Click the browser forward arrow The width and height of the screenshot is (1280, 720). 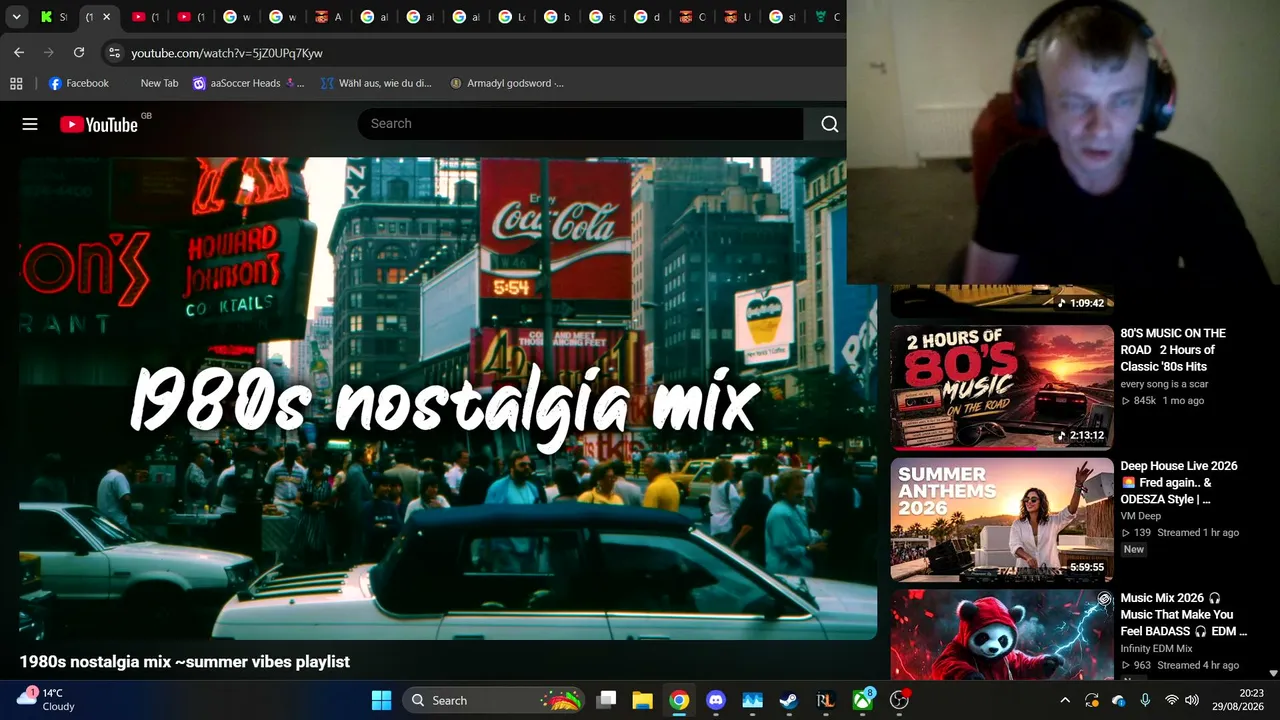pos(49,52)
